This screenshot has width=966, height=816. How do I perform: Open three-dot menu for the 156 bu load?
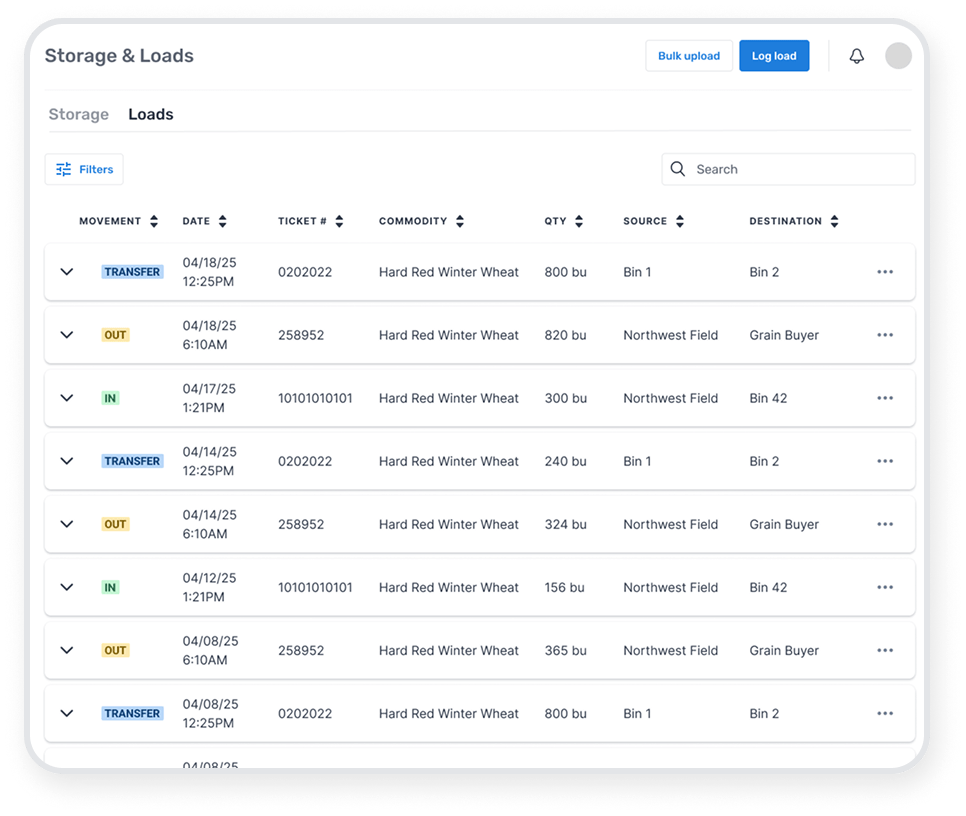tap(884, 587)
